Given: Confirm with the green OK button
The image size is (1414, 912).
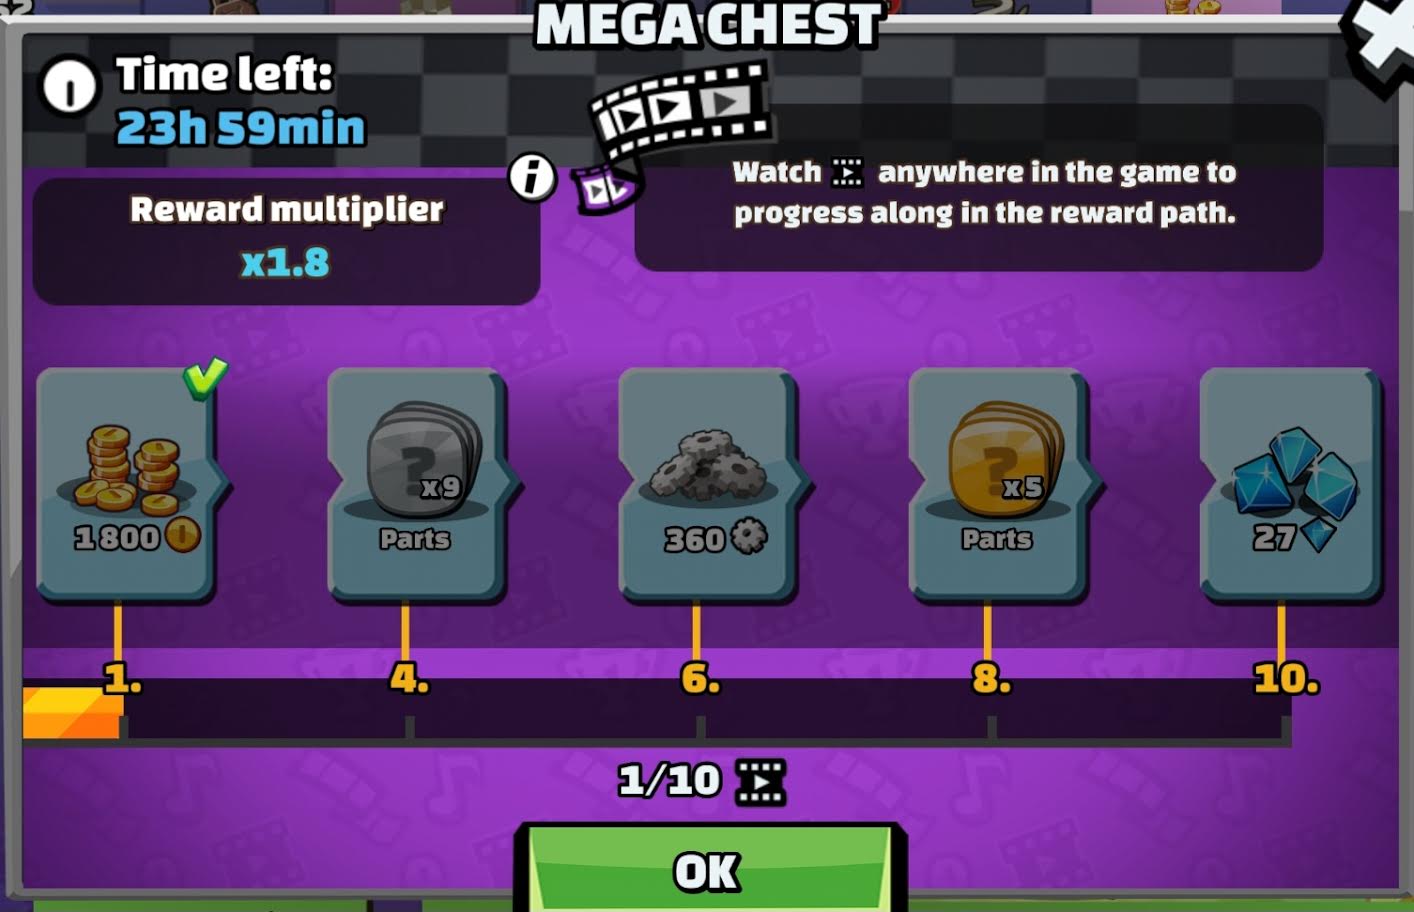Looking at the screenshot, I should [708, 866].
